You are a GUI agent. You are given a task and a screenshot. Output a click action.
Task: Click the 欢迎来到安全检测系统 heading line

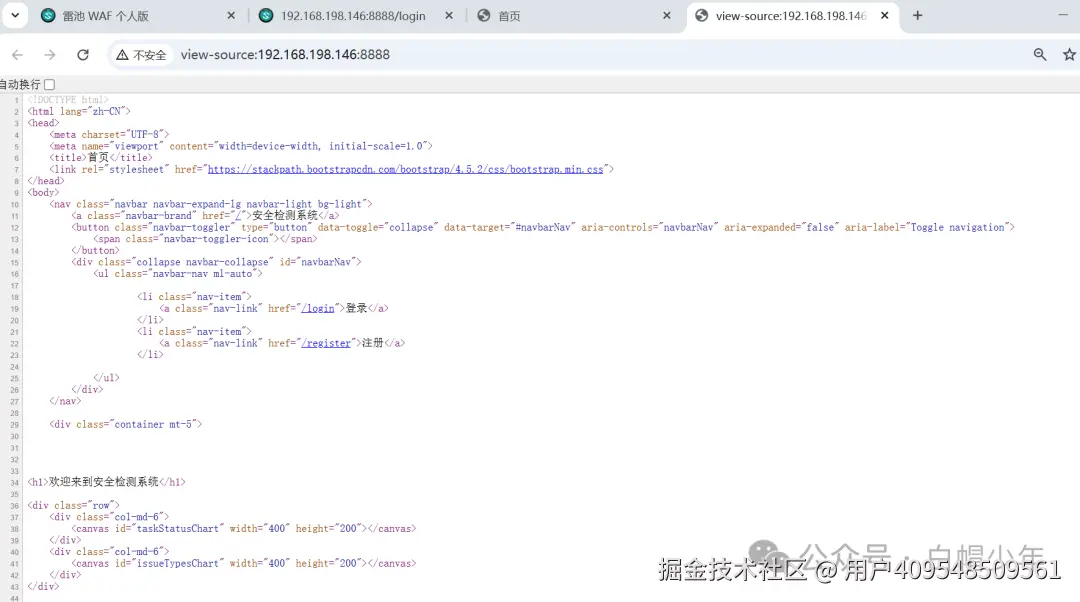[106, 482]
